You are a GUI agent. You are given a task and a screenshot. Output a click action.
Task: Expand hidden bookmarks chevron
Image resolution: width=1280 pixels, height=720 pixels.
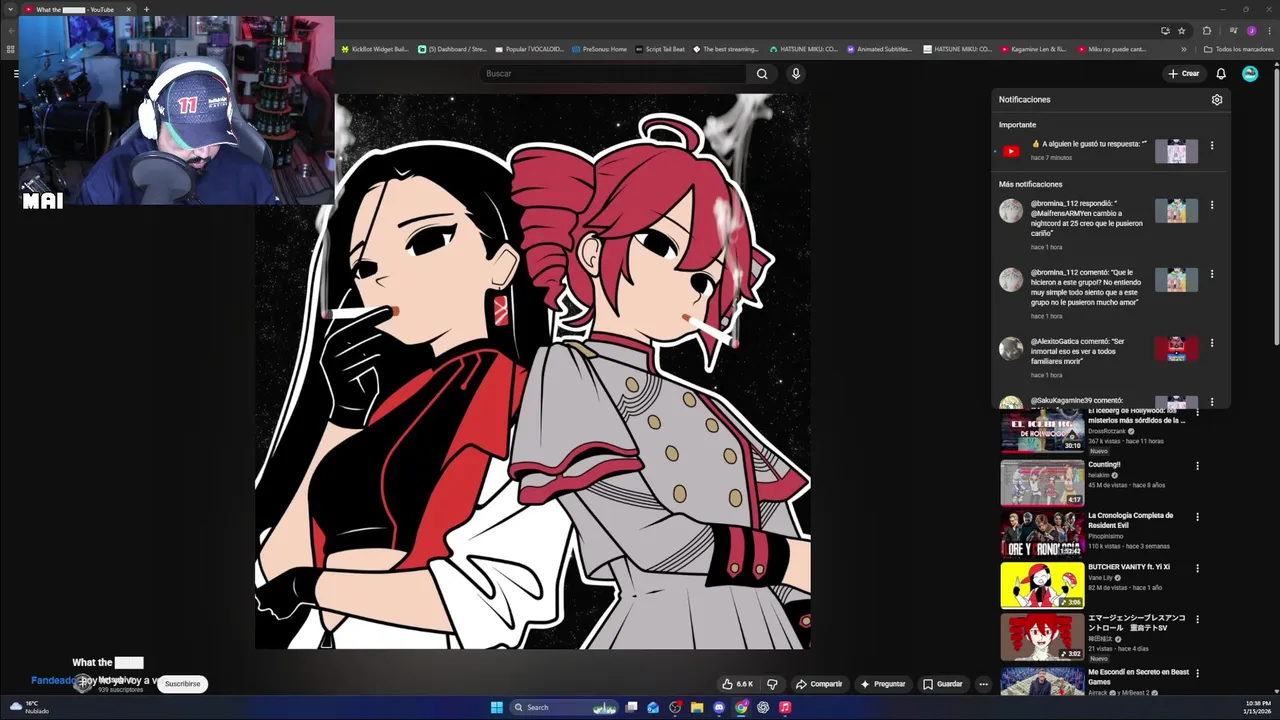click(x=1184, y=49)
